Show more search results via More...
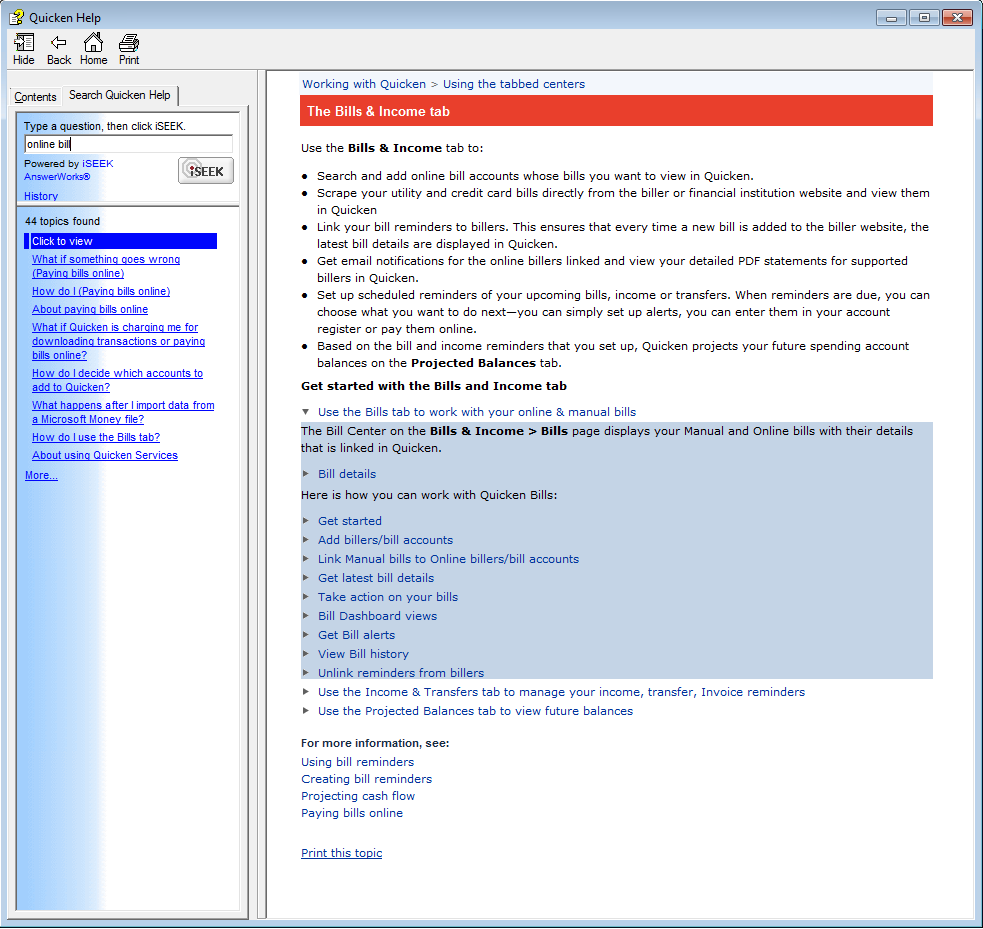Screen dimensions: 983x929 [x=41, y=476]
